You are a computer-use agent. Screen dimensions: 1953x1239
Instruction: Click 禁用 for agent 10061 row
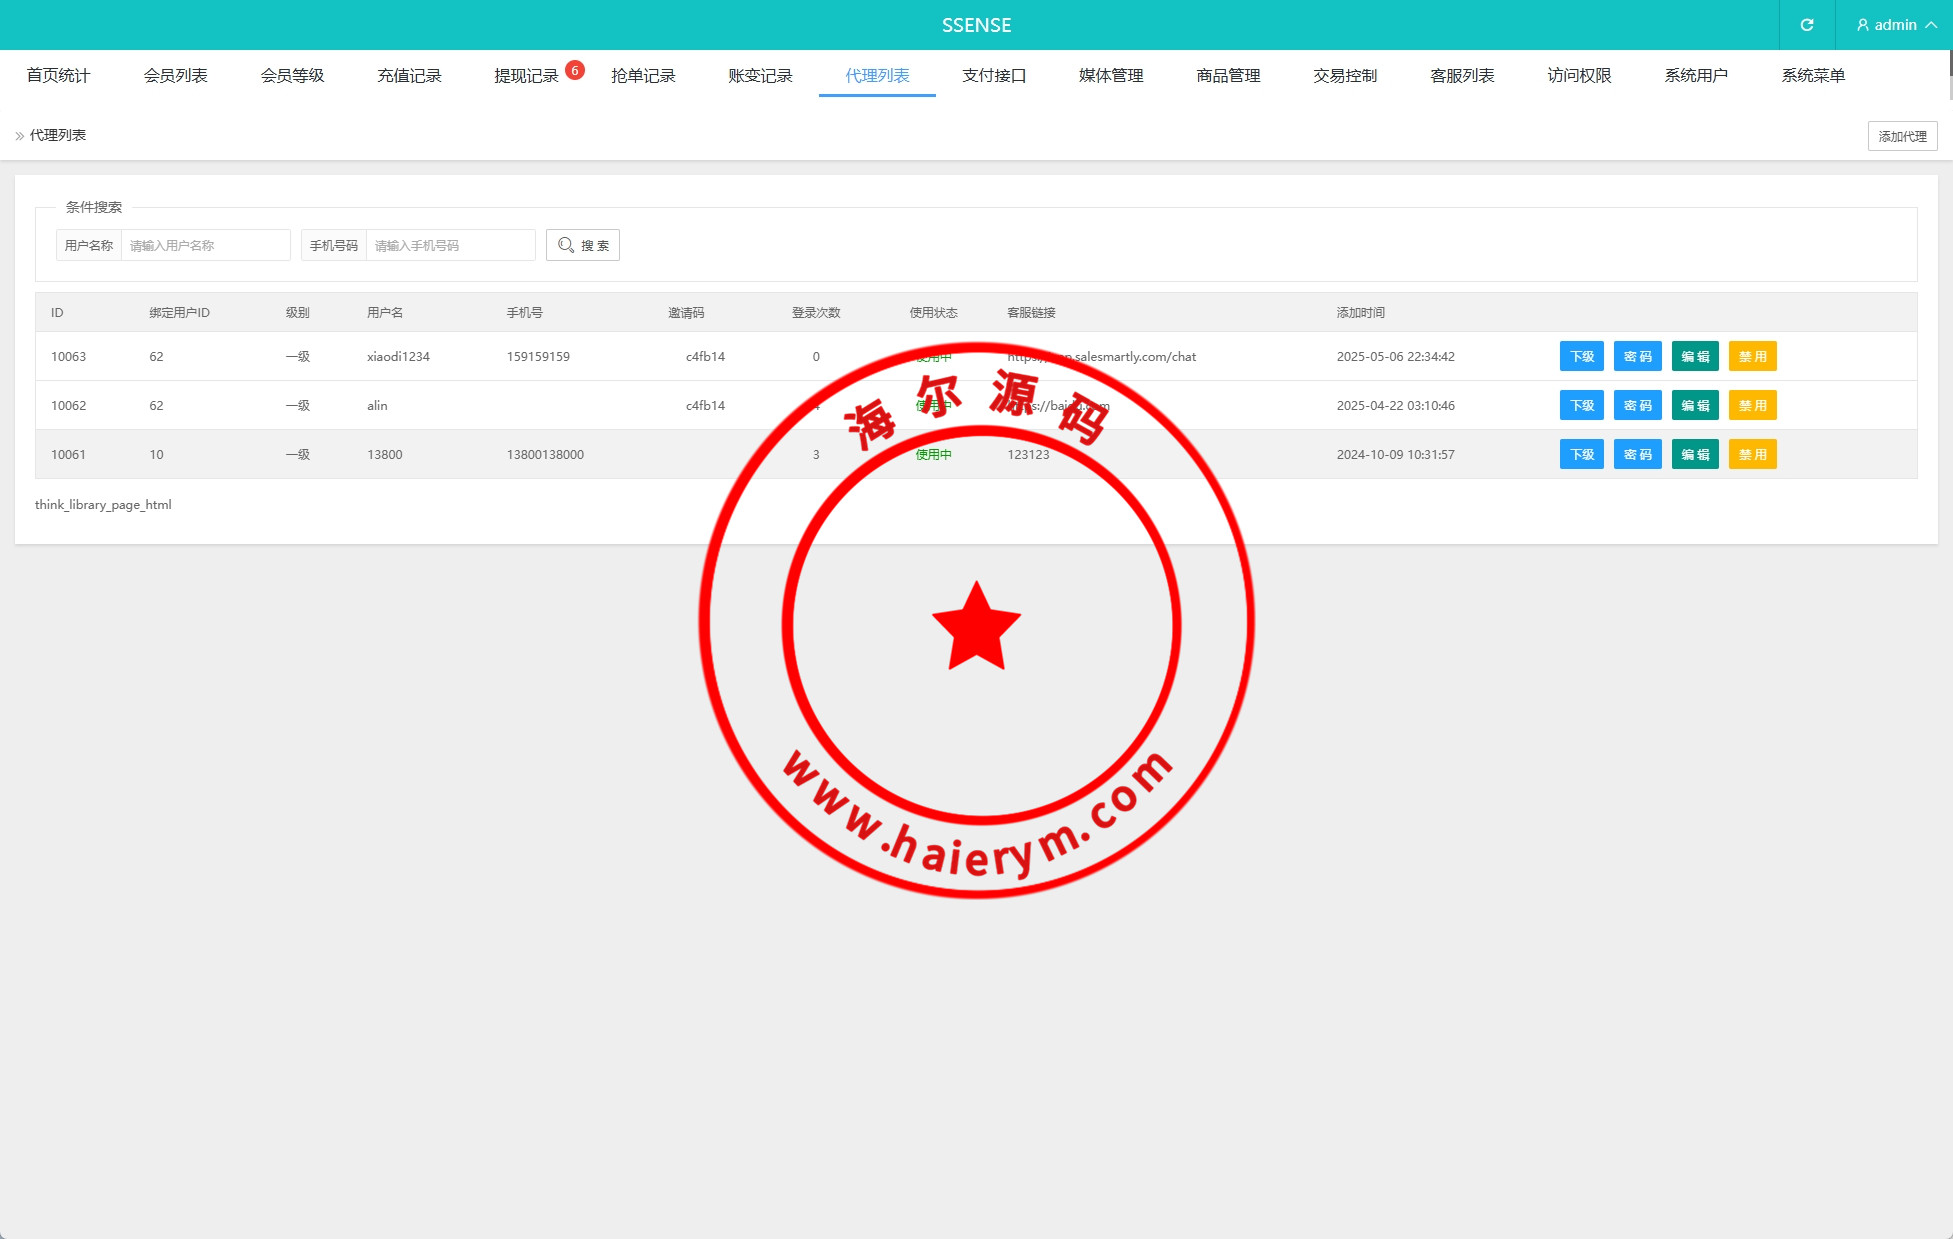pos(1752,454)
